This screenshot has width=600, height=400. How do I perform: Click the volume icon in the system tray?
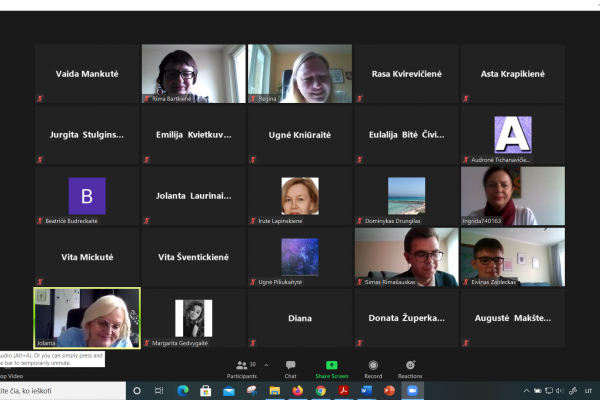pos(560,391)
